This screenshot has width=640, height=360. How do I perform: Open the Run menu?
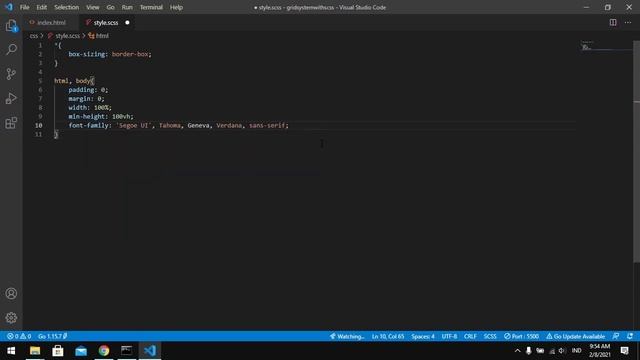click(x=127, y=7)
